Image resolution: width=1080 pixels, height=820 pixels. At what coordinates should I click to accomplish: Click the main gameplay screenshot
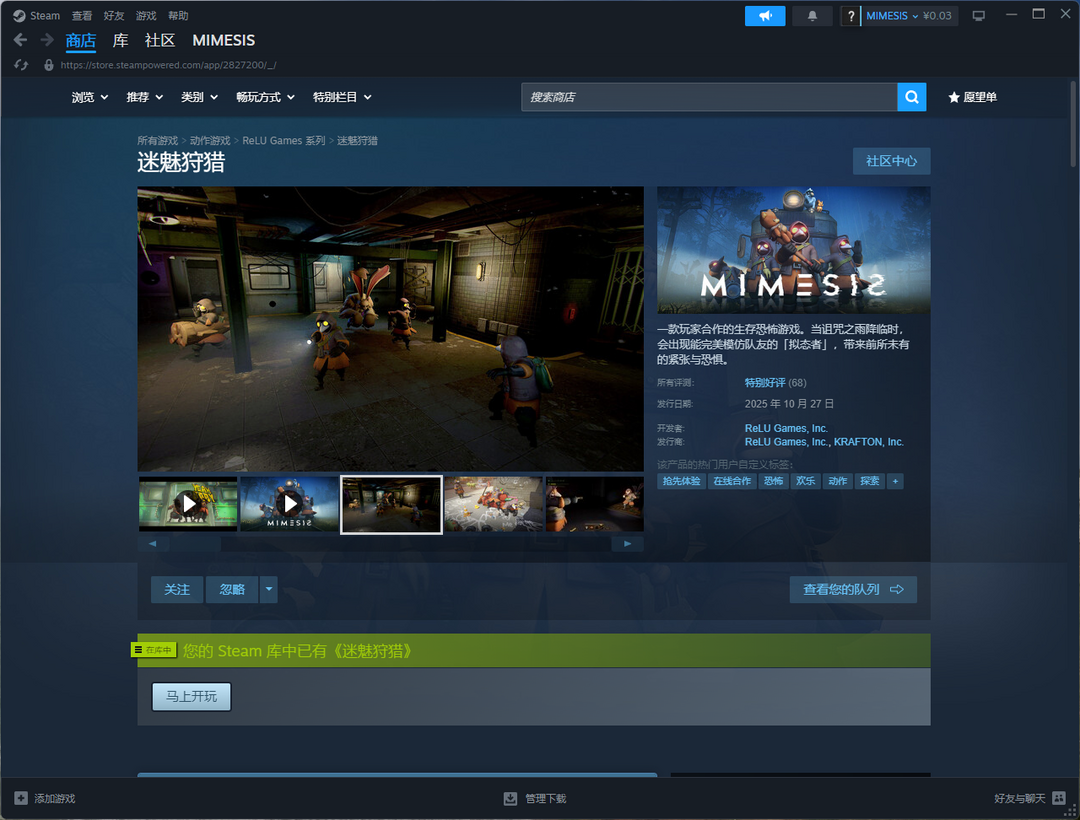point(391,329)
